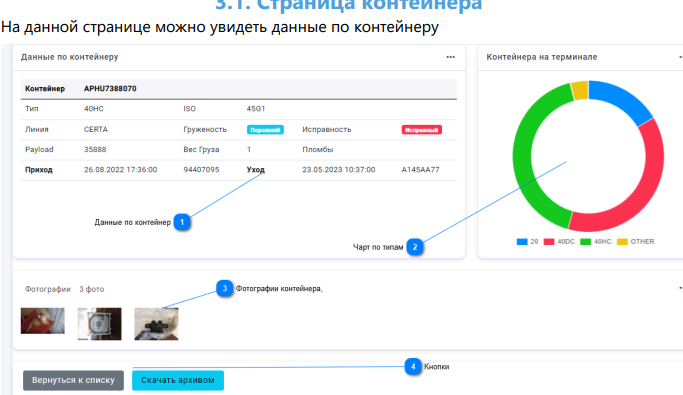Select the ISO value 45G1
Screen dimensions: 683x395
point(256,109)
